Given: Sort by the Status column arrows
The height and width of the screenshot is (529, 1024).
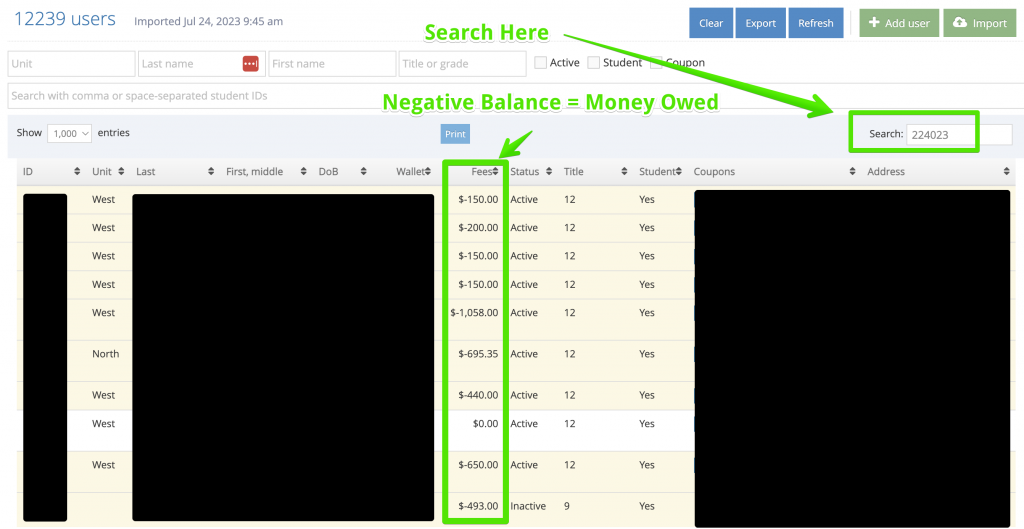Looking at the screenshot, I should click(549, 172).
